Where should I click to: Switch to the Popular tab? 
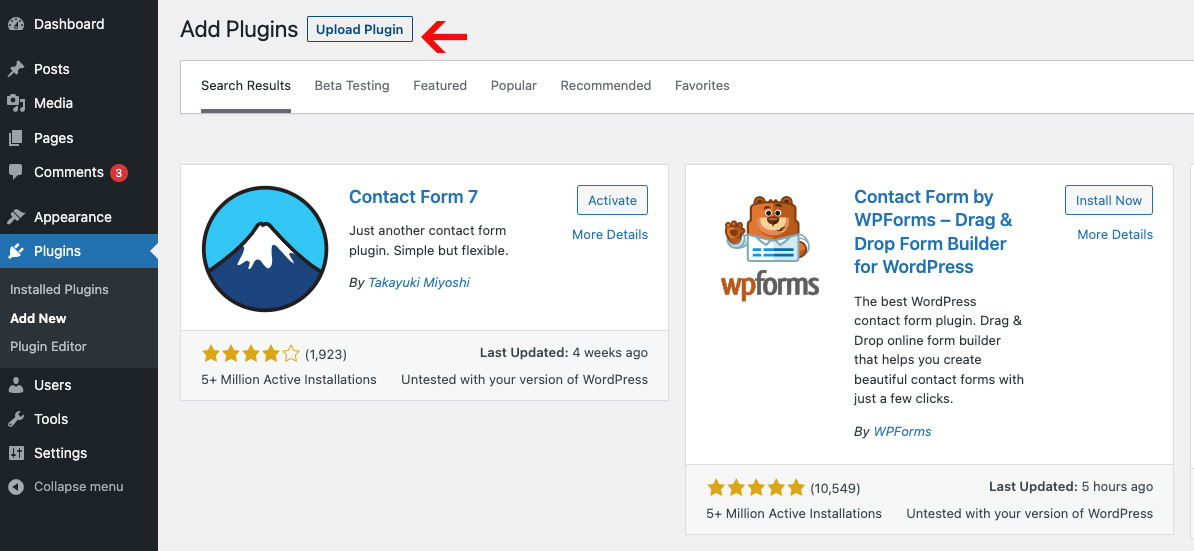[514, 86]
